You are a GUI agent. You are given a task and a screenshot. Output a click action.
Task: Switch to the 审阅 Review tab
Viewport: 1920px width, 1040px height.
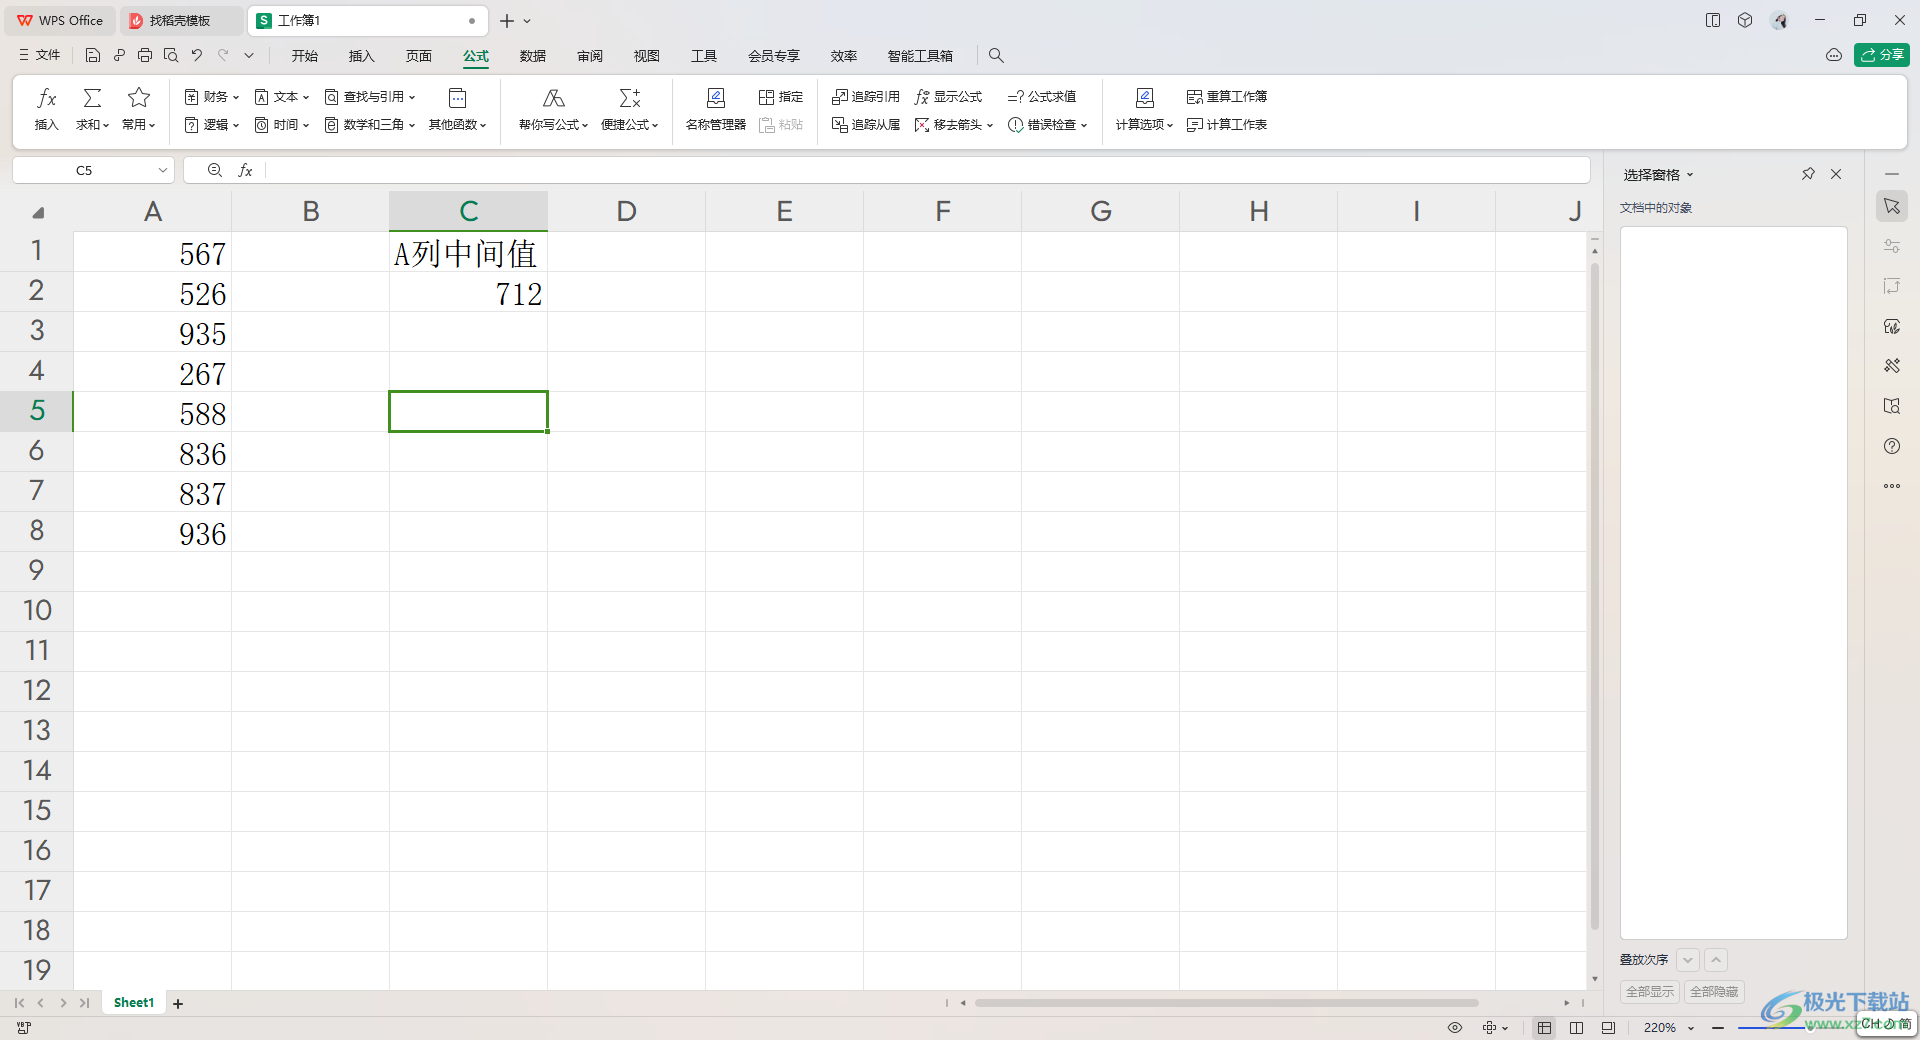(x=590, y=56)
